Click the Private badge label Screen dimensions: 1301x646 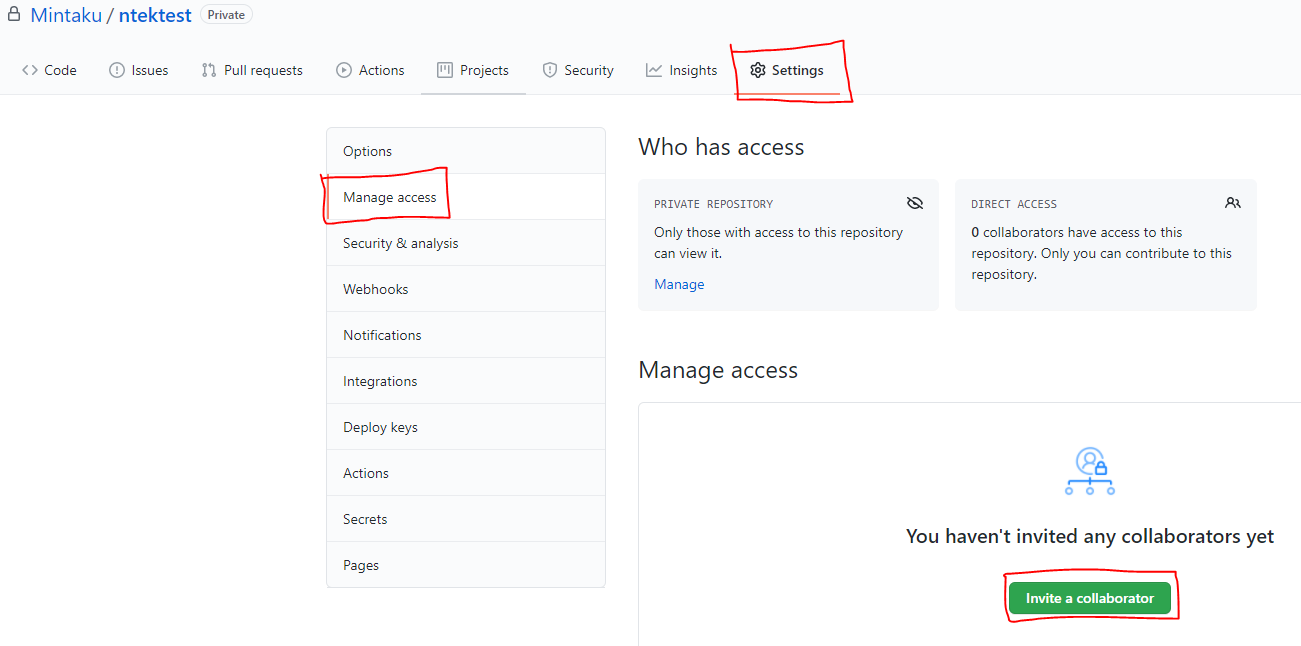[226, 15]
